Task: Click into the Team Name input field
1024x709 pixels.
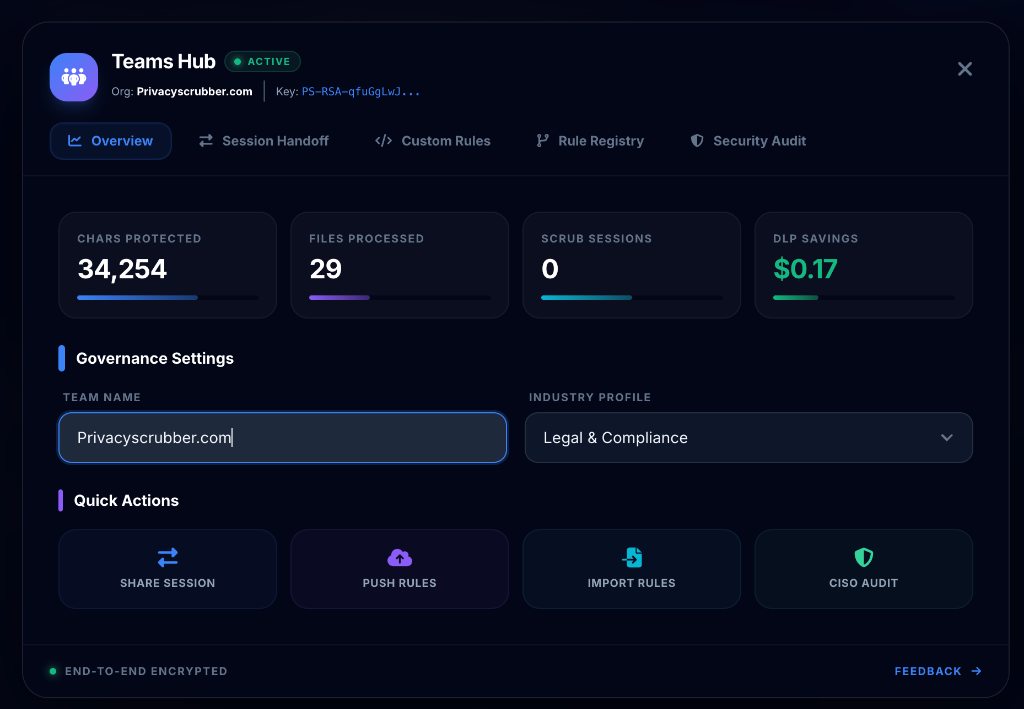Action: [283, 437]
